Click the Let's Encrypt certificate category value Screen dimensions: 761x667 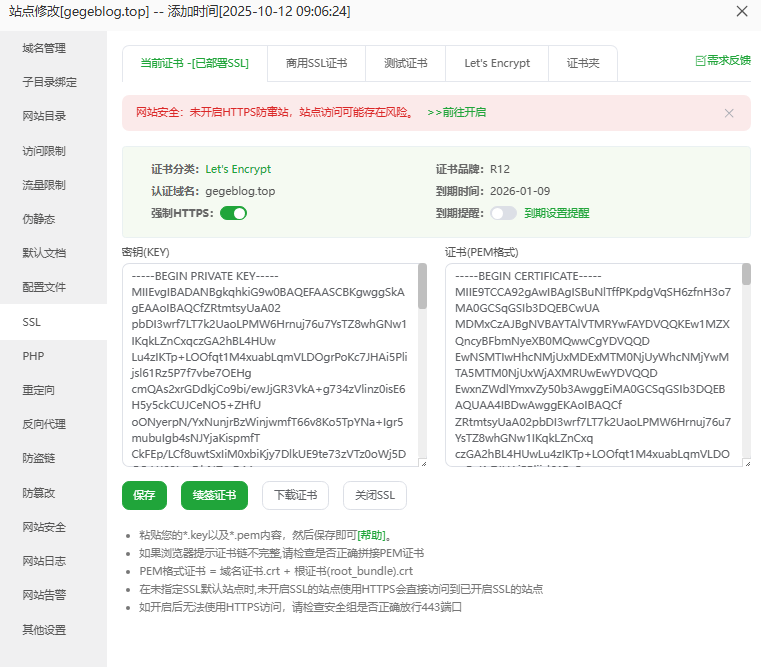pos(238,169)
